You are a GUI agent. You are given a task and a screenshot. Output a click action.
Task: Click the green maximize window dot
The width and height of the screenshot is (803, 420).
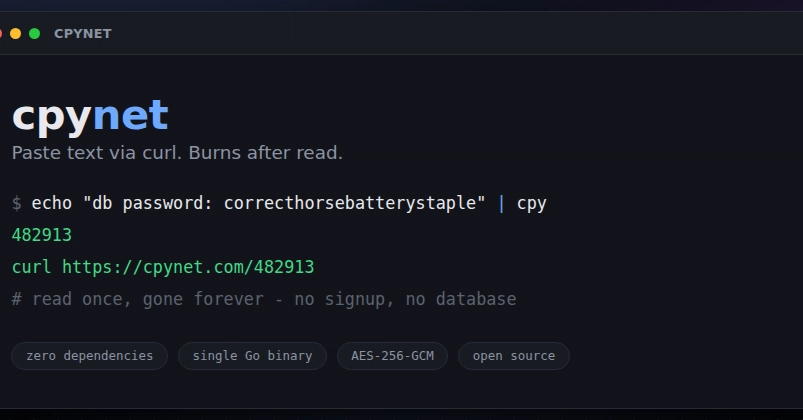(34, 34)
